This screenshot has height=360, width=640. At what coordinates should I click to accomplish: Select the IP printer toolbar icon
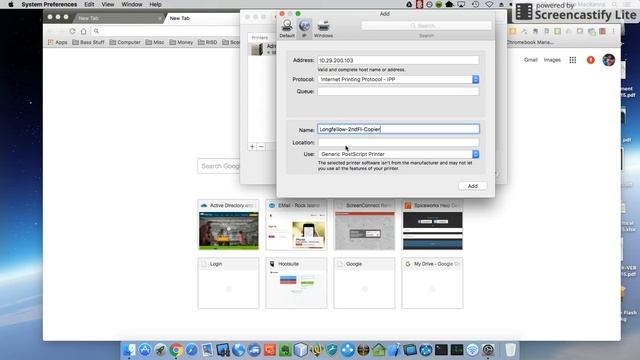point(304,28)
